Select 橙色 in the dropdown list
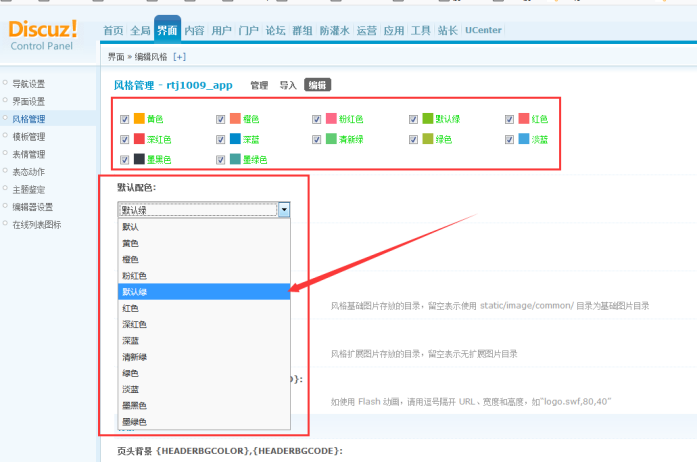Screen dimensions: 697x462 point(204,259)
